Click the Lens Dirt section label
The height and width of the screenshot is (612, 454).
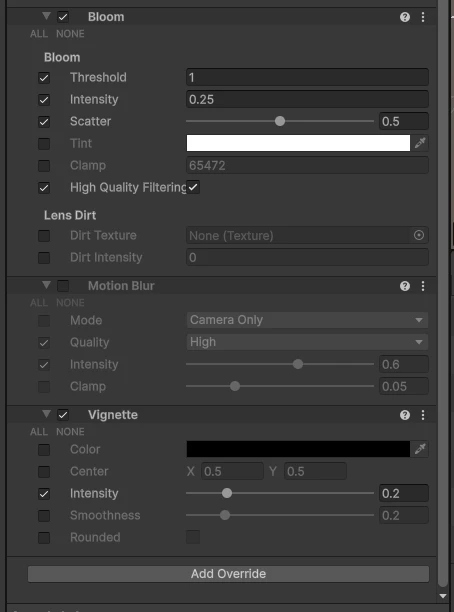[x=70, y=215]
